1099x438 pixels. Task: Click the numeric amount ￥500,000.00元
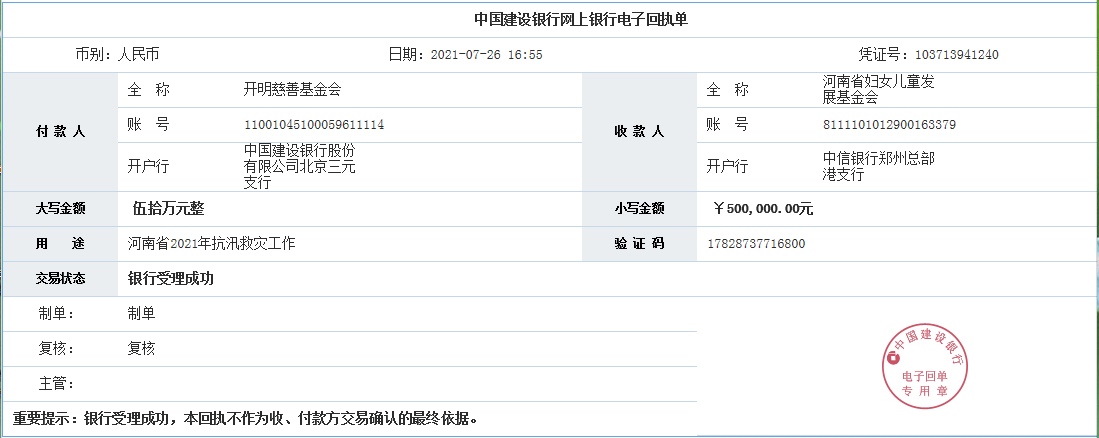[763, 209]
